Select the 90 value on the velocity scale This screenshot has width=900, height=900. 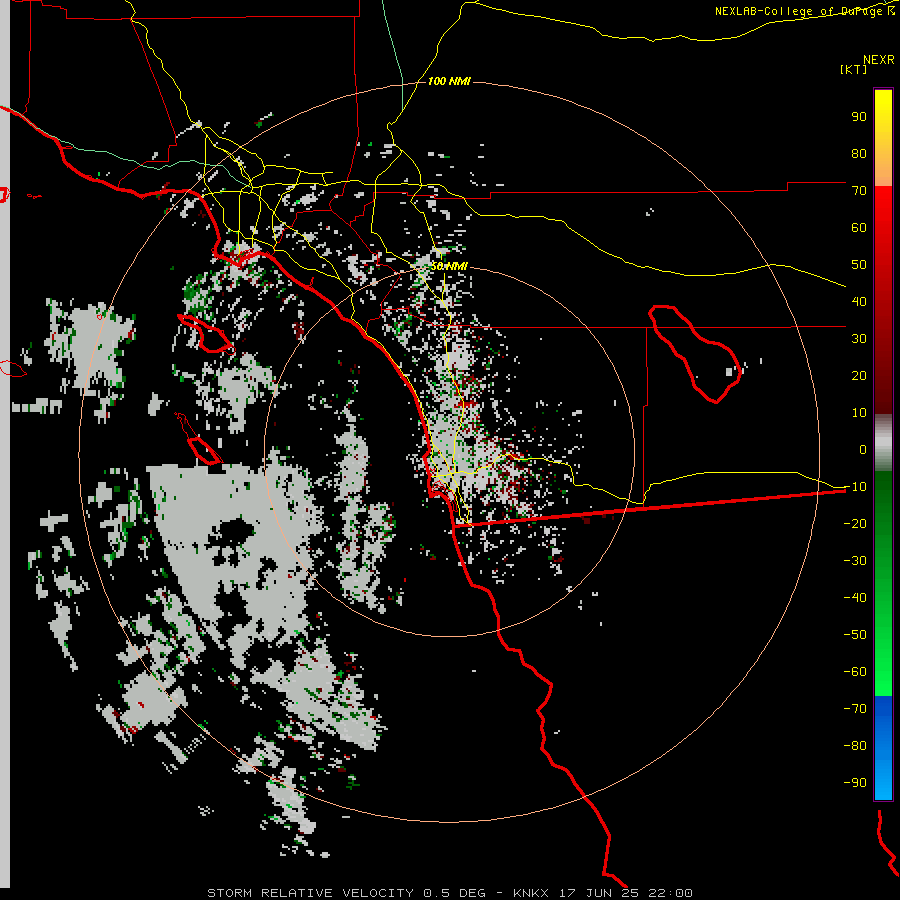[859, 117]
